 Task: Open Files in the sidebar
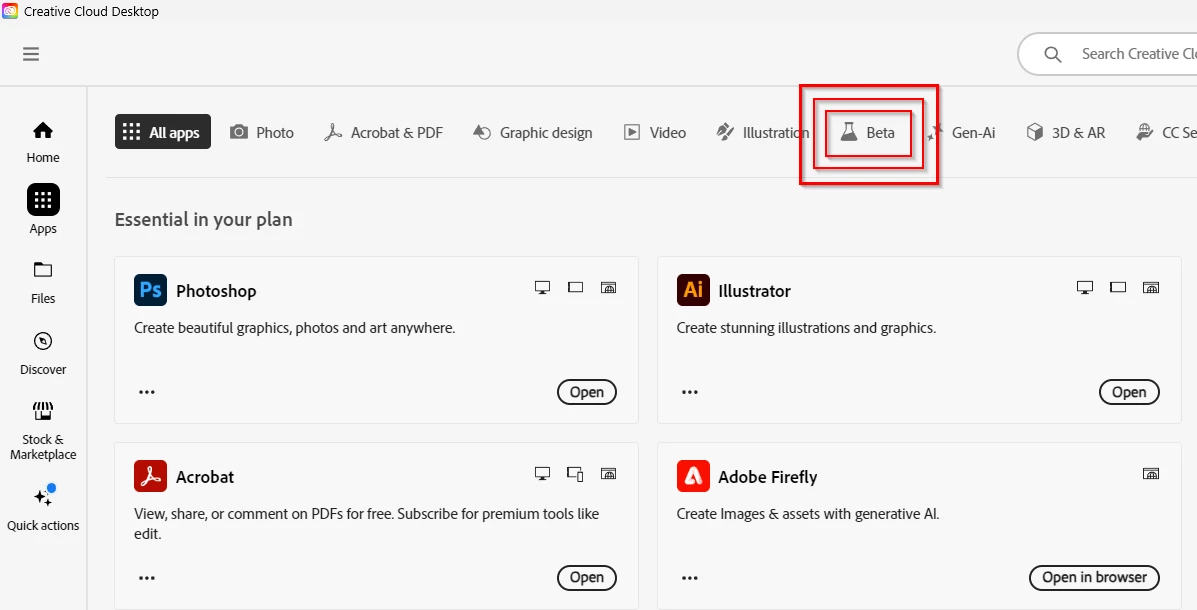coord(43,282)
